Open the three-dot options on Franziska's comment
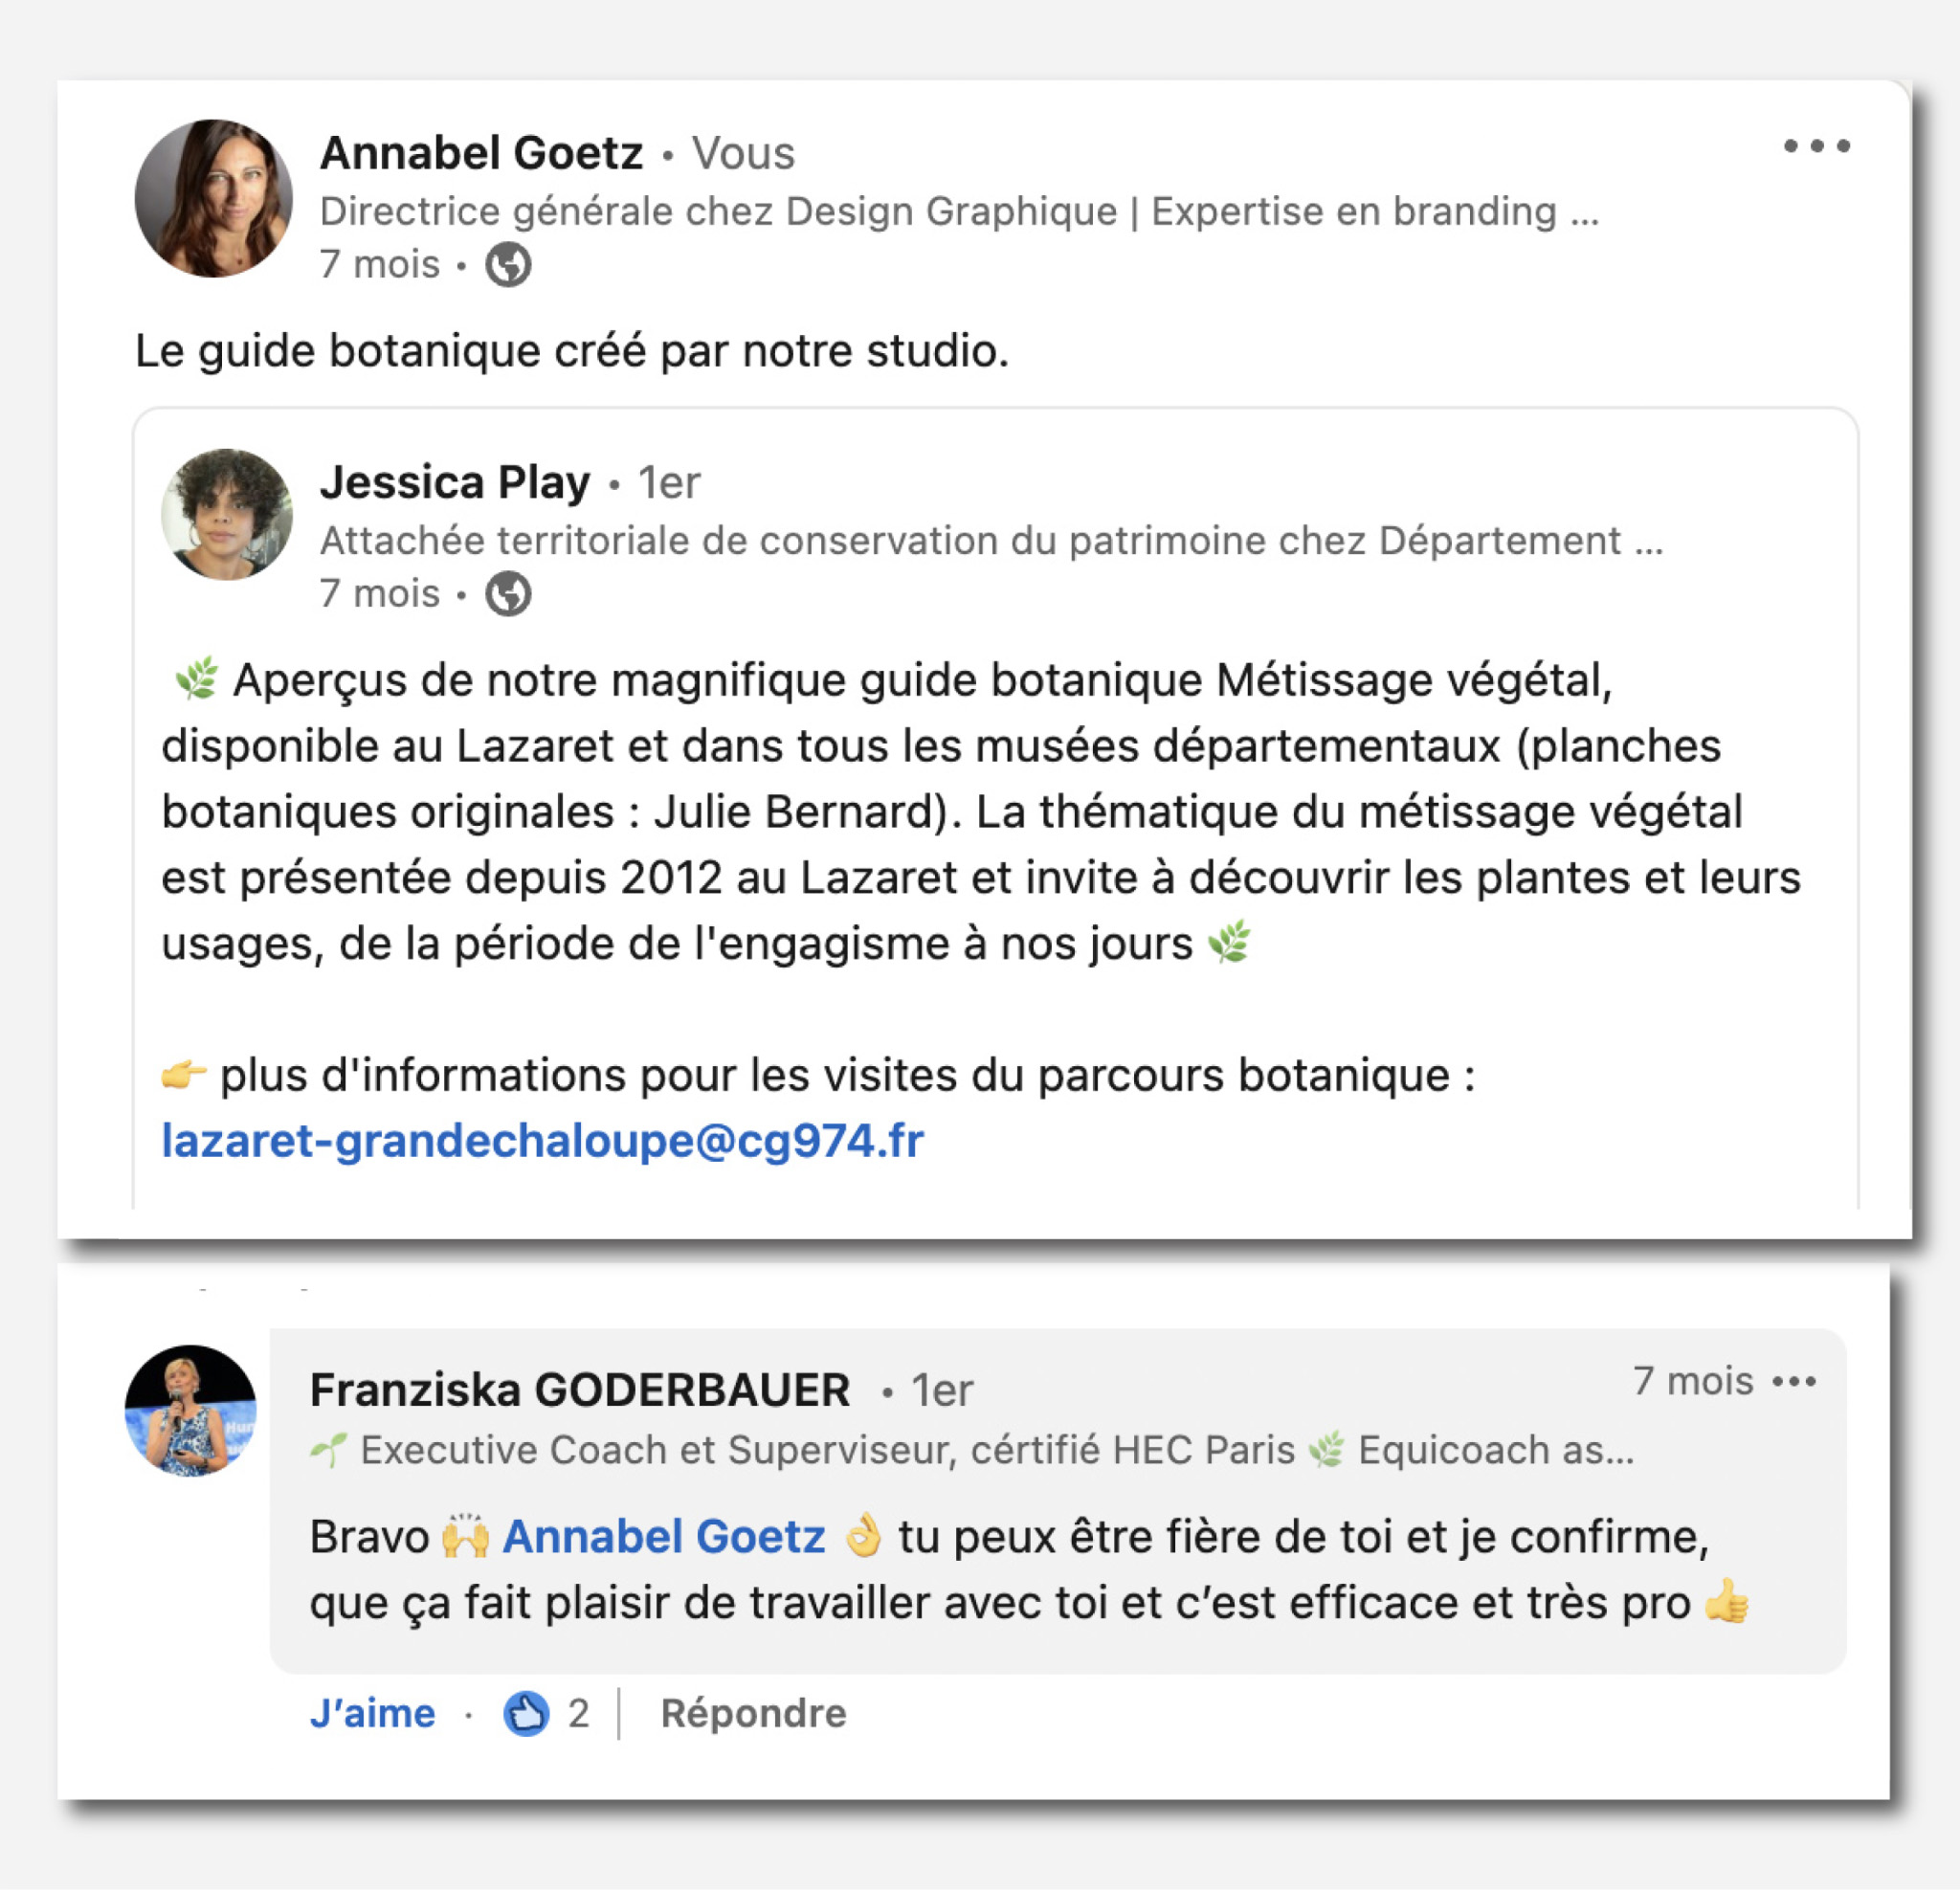Viewport: 1960px width, 1890px height. coord(1794,1381)
